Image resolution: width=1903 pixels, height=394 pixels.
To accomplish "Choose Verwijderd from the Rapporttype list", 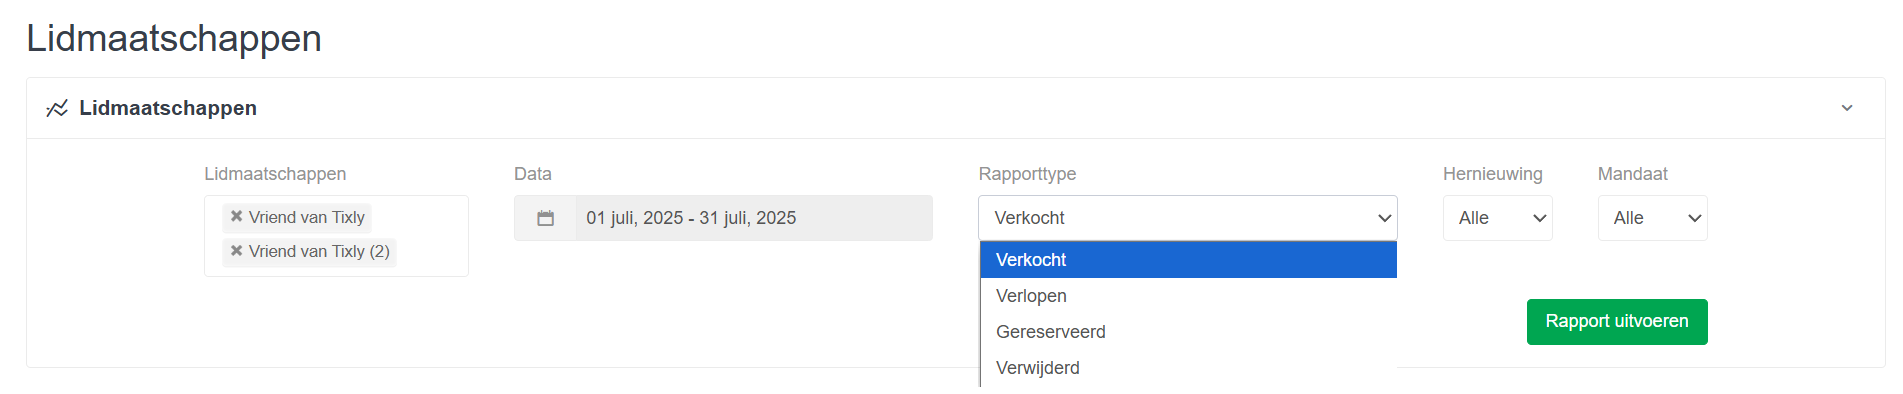I will point(1188,368).
